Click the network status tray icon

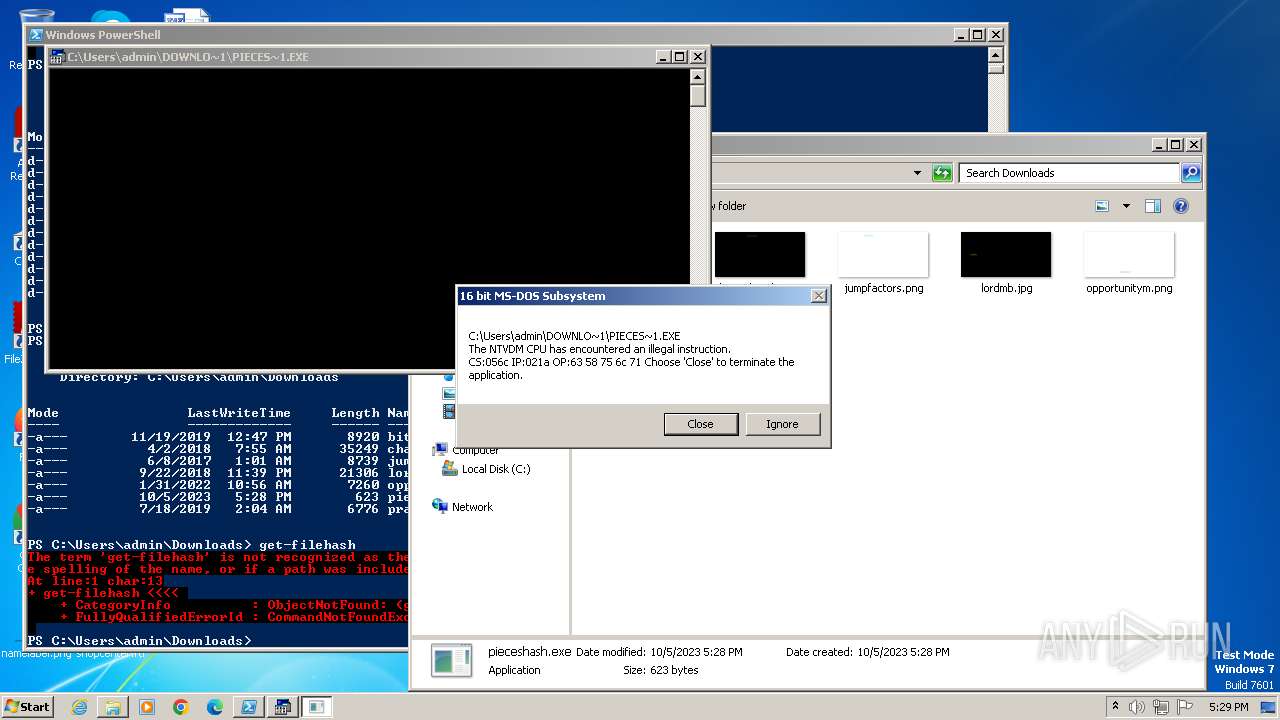tap(1162, 706)
